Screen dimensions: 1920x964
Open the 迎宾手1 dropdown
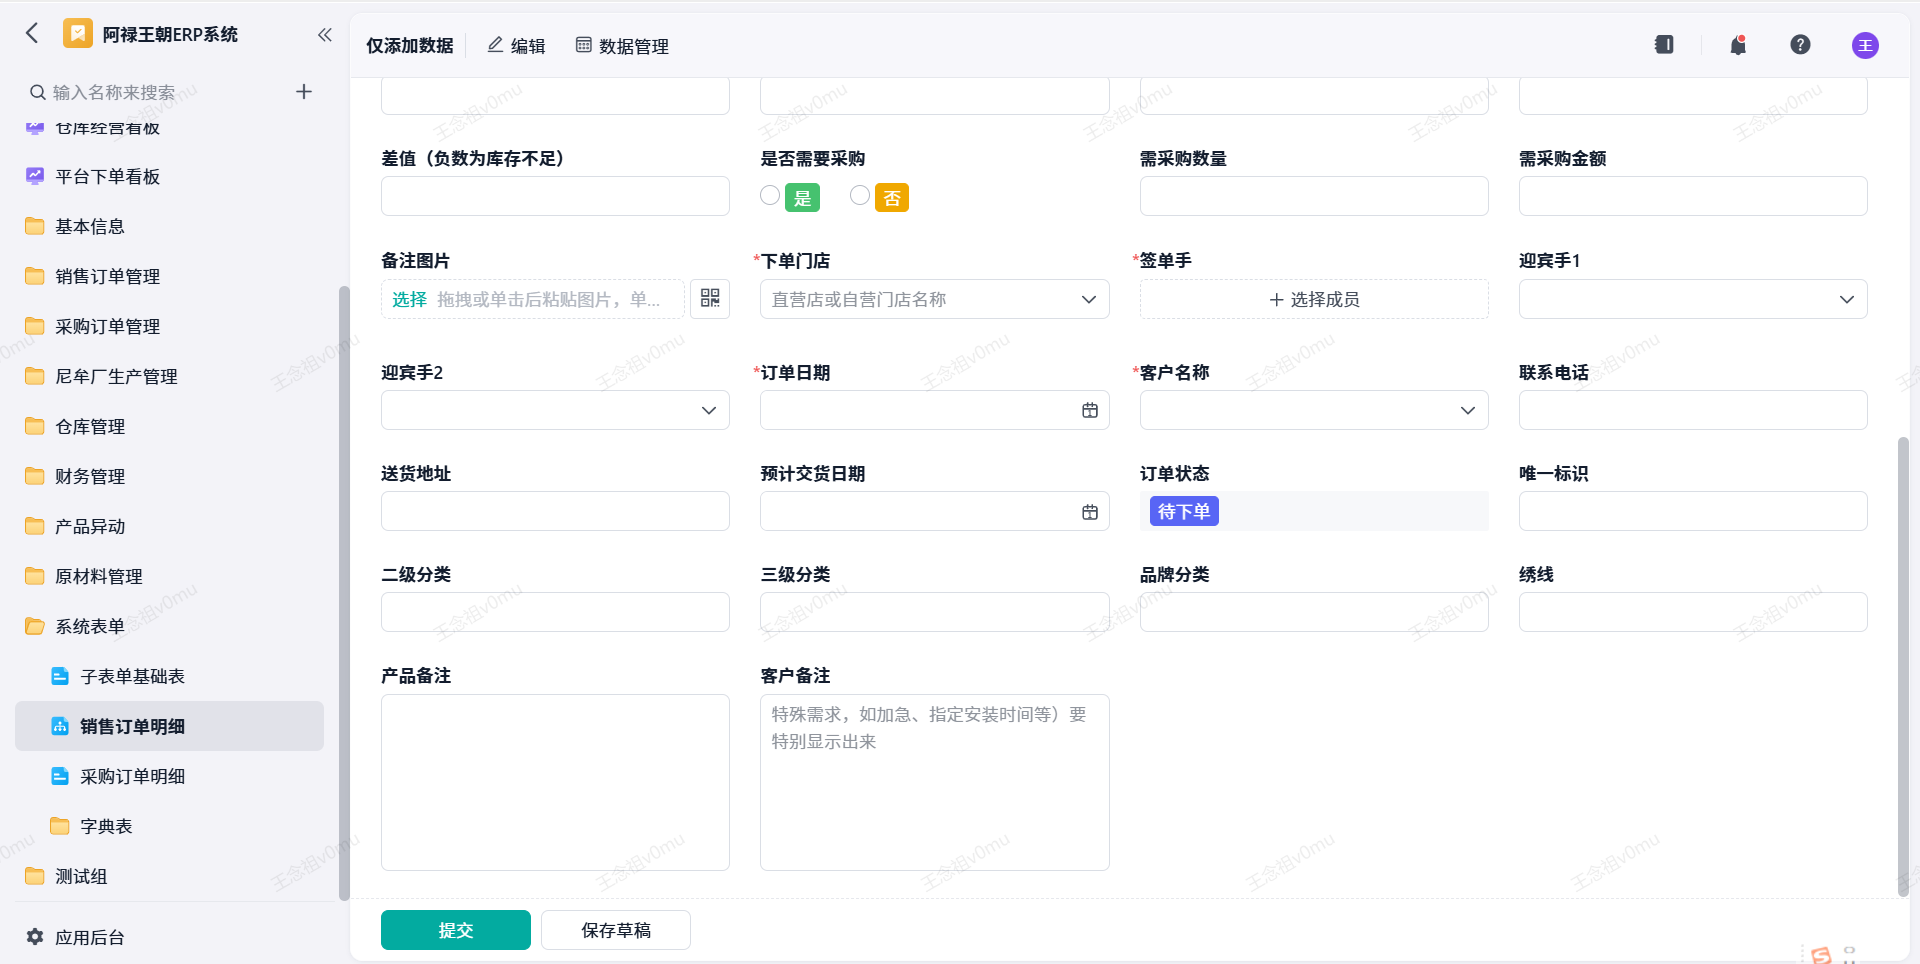pos(1693,299)
